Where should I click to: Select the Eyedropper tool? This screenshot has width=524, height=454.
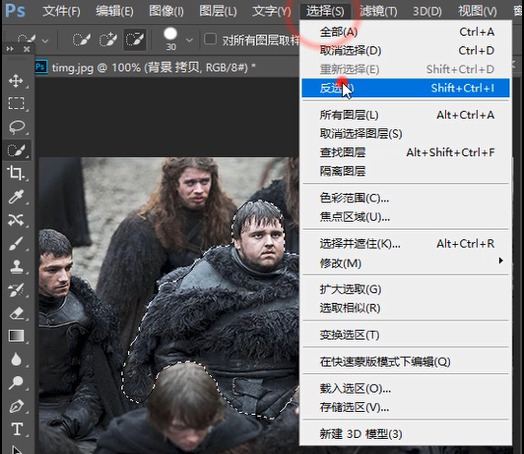pyautogui.click(x=16, y=197)
